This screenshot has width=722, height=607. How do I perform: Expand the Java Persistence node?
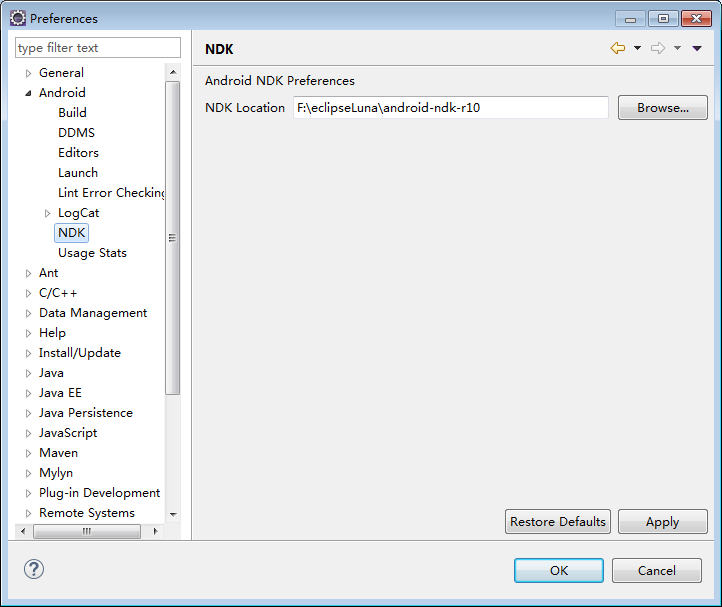(x=29, y=414)
